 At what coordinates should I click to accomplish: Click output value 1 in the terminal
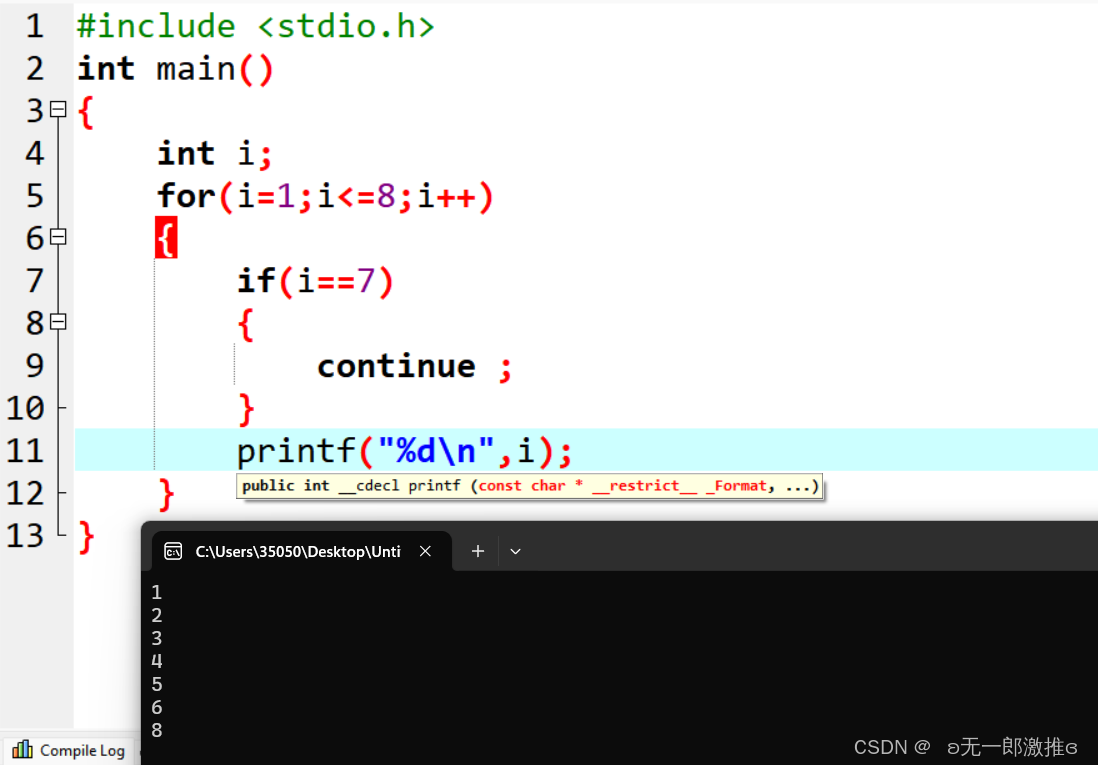coord(157,593)
